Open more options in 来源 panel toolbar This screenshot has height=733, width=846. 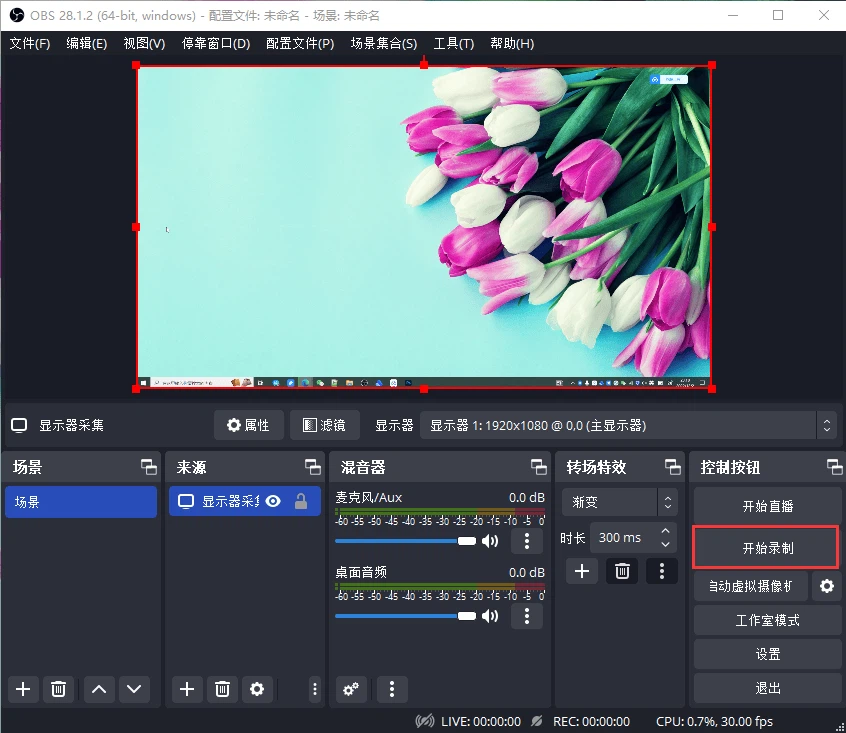pos(315,689)
